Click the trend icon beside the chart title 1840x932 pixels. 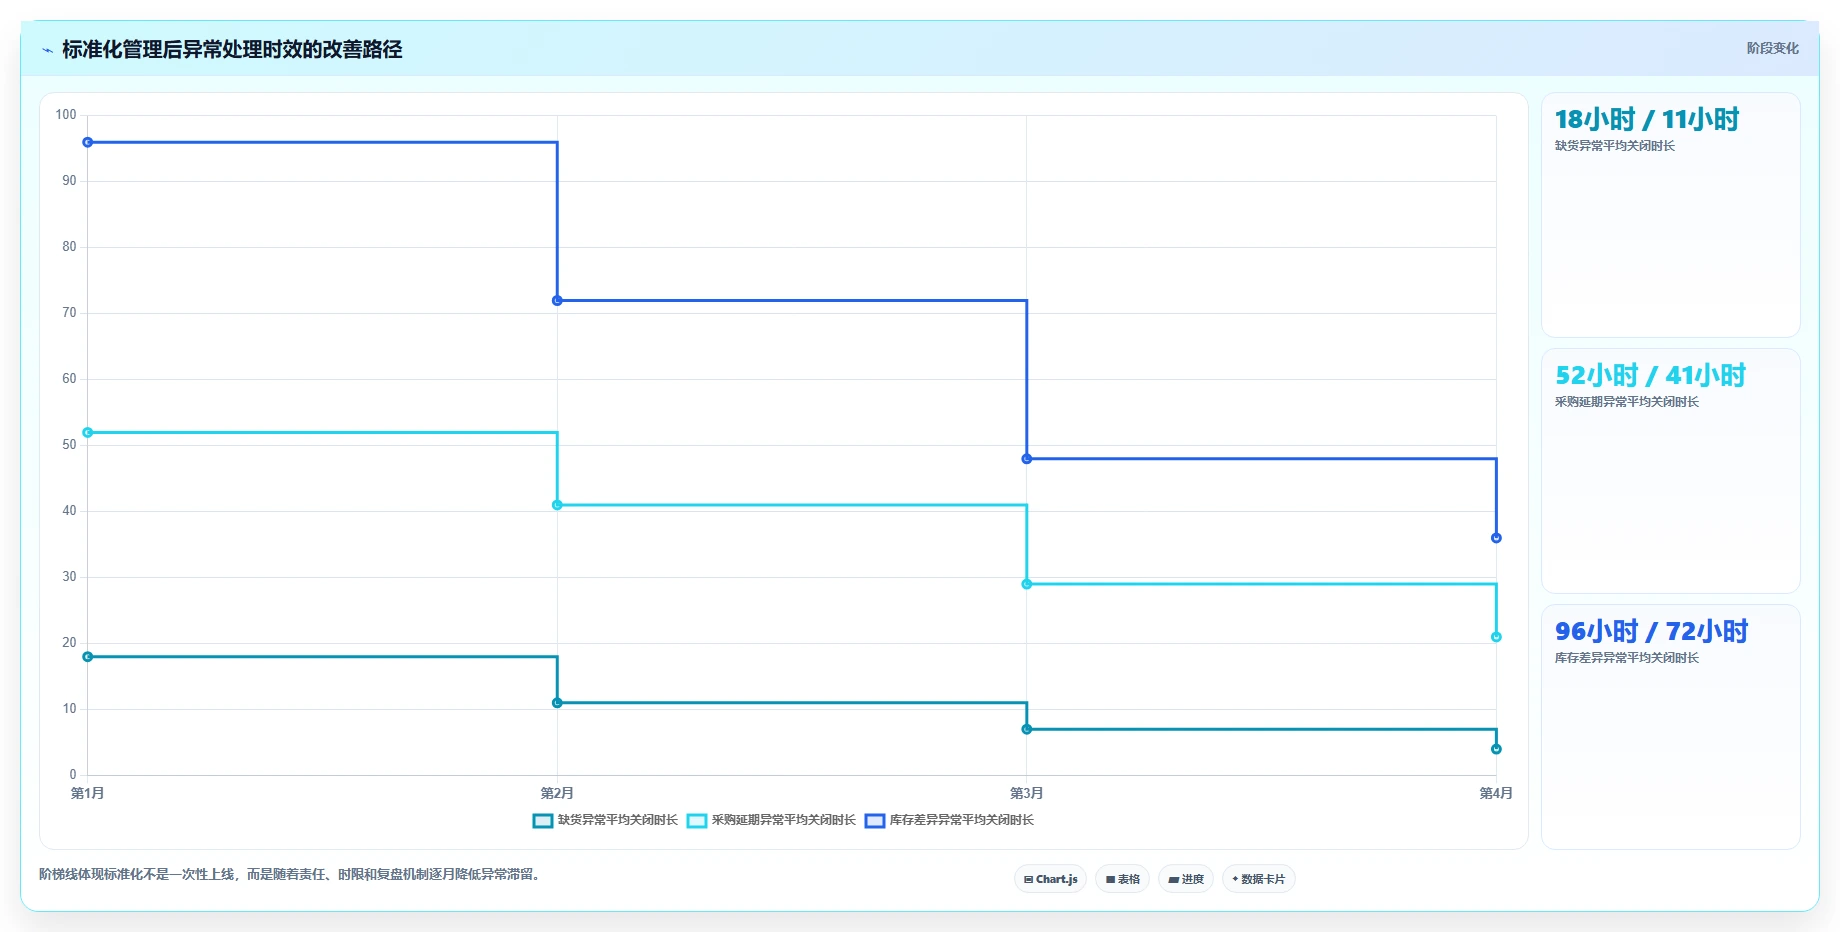click(x=47, y=50)
